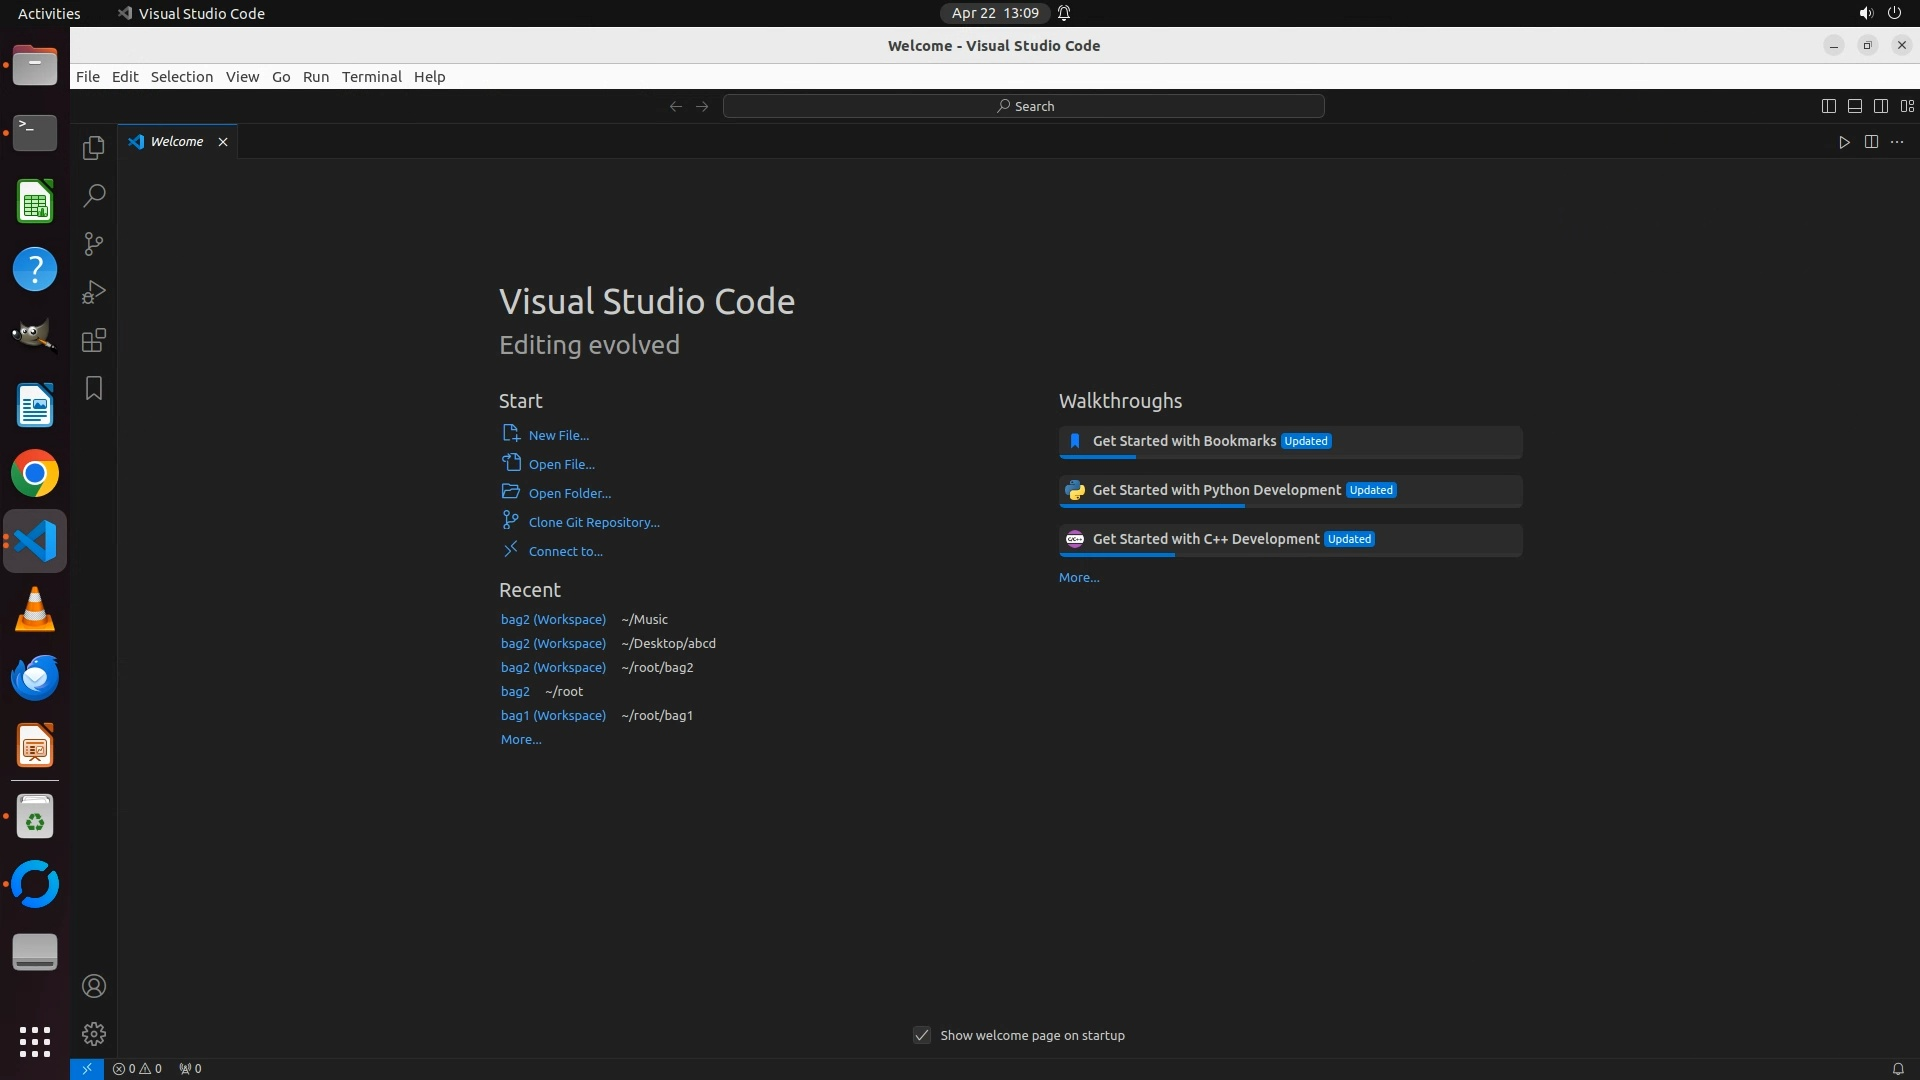
Task: Click the remote window status bar icon
Action: pos(86,1068)
